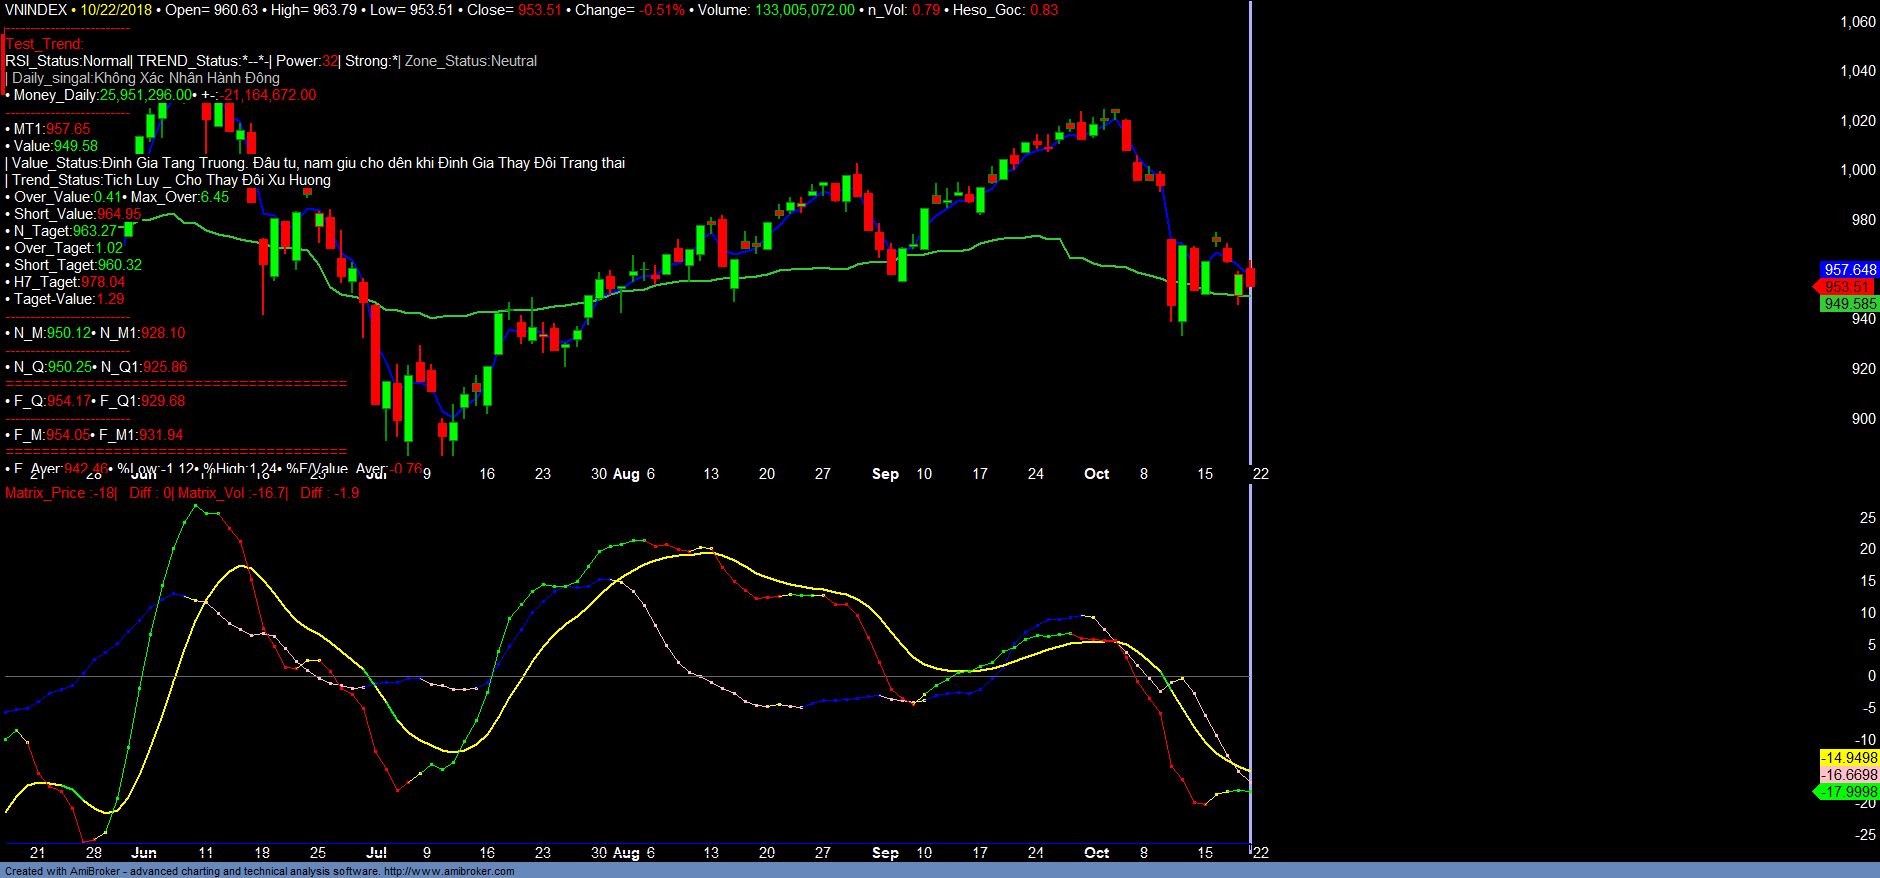This screenshot has width=1880, height=878.
Task: Click the 1,060 level on price axis
Action: [x=1857, y=22]
